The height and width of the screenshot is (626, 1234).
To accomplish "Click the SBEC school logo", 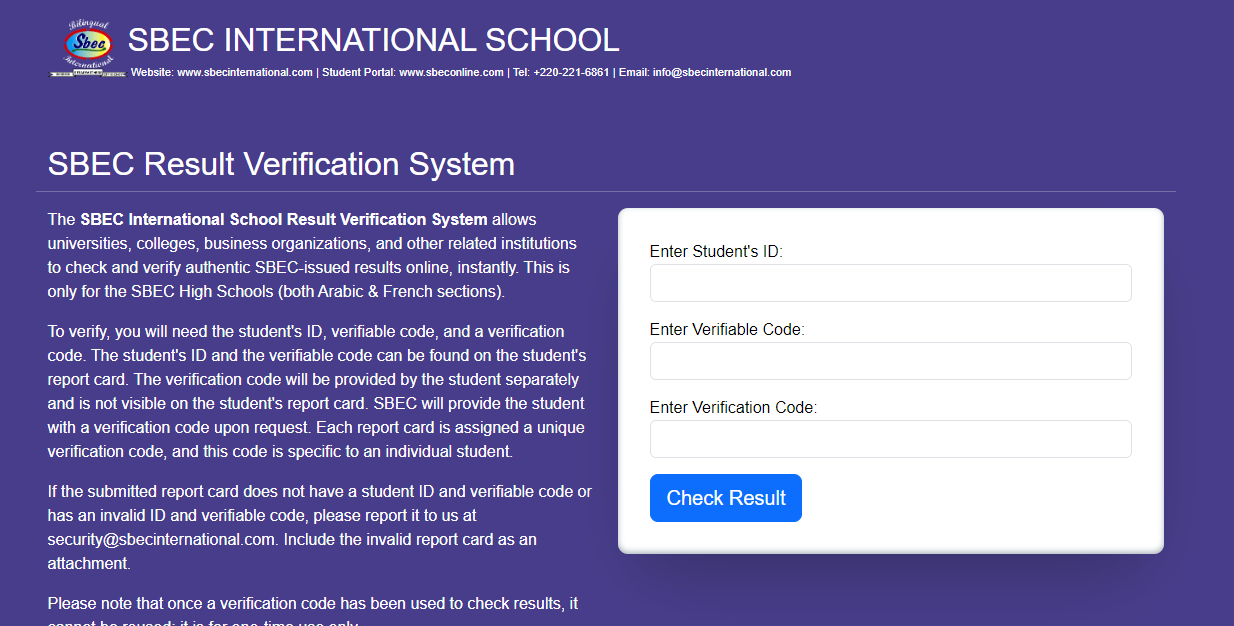I will [87, 48].
